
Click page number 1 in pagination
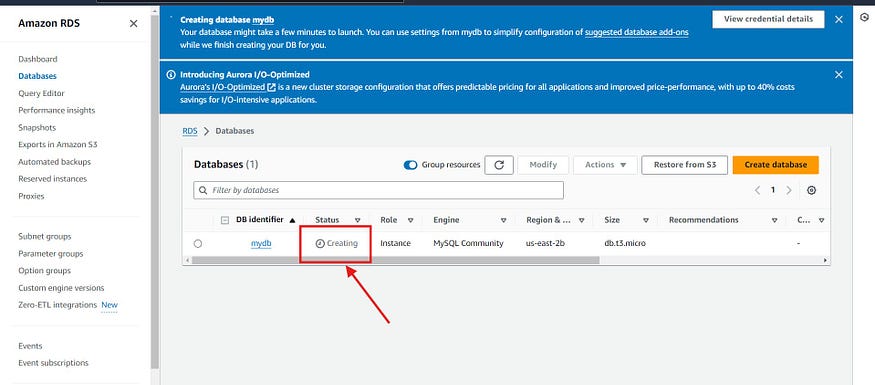click(x=773, y=190)
